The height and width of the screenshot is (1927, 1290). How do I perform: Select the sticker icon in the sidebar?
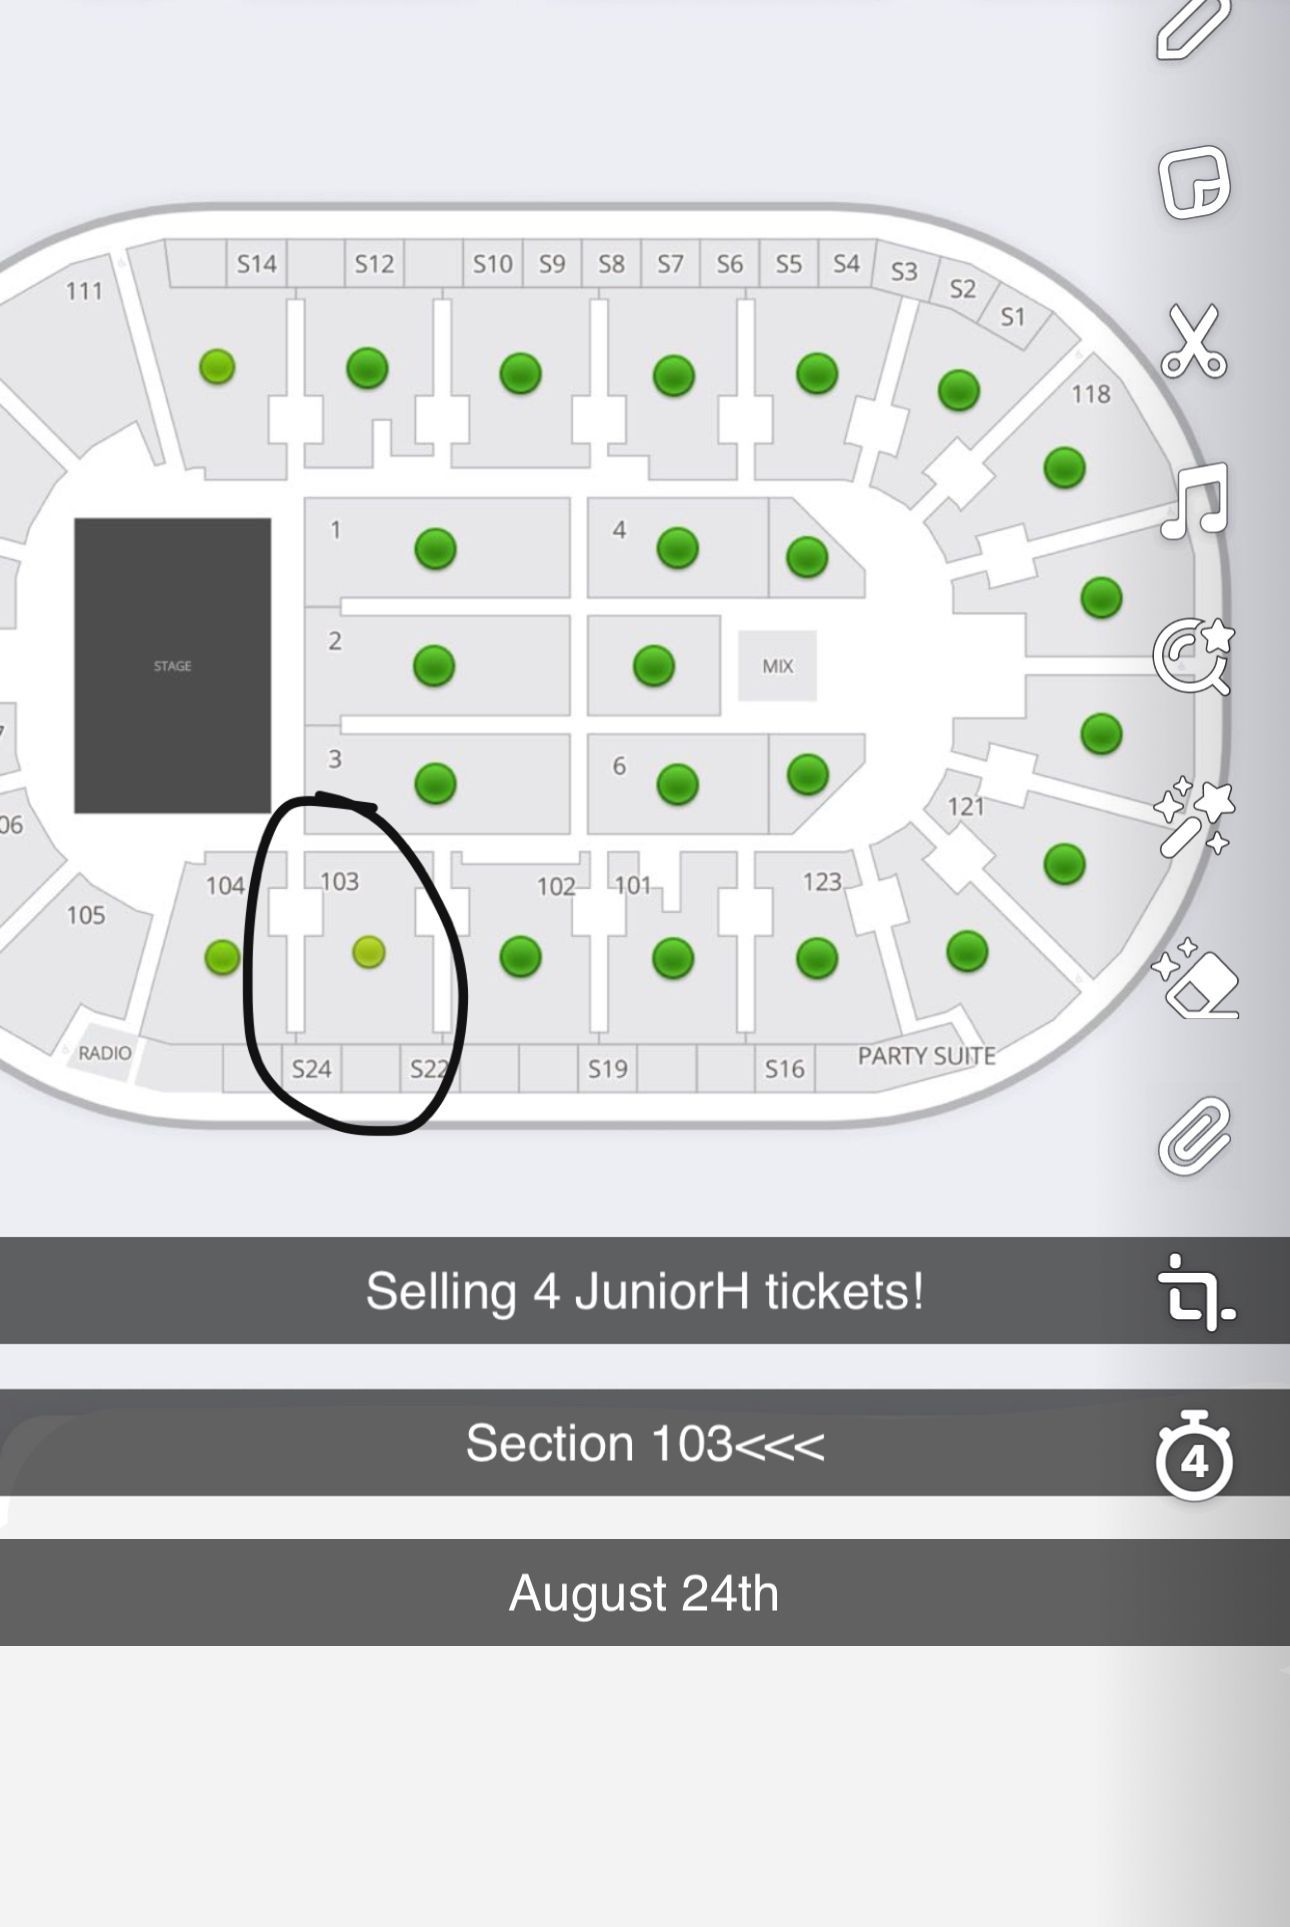click(x=1194, y=182)
